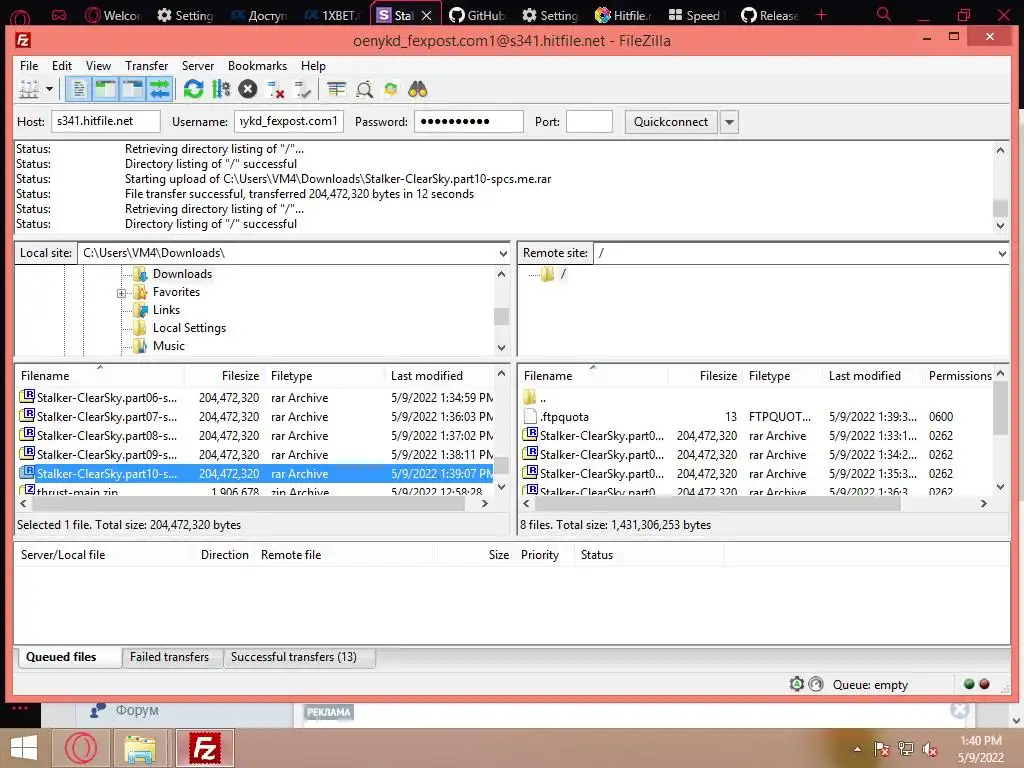Select remote .ftpquota file
Screen dimensions: 1024x768
(x=757, y=417)
